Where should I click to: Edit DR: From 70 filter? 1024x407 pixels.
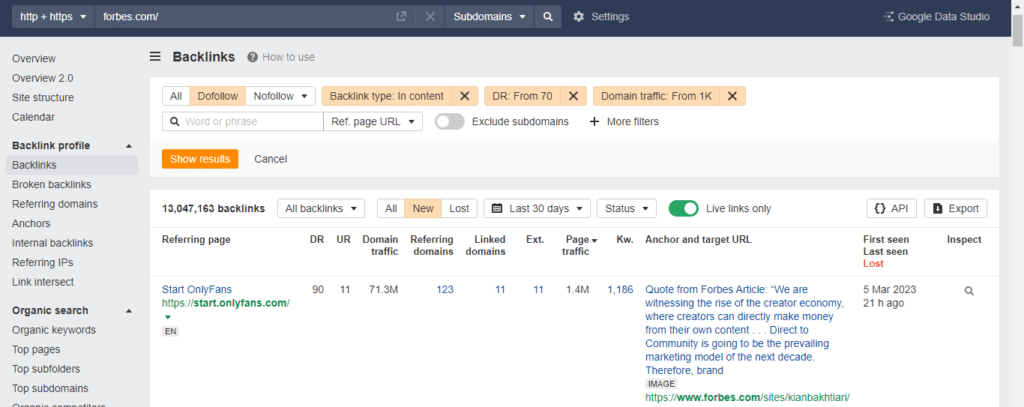click(x=522, y=96)
